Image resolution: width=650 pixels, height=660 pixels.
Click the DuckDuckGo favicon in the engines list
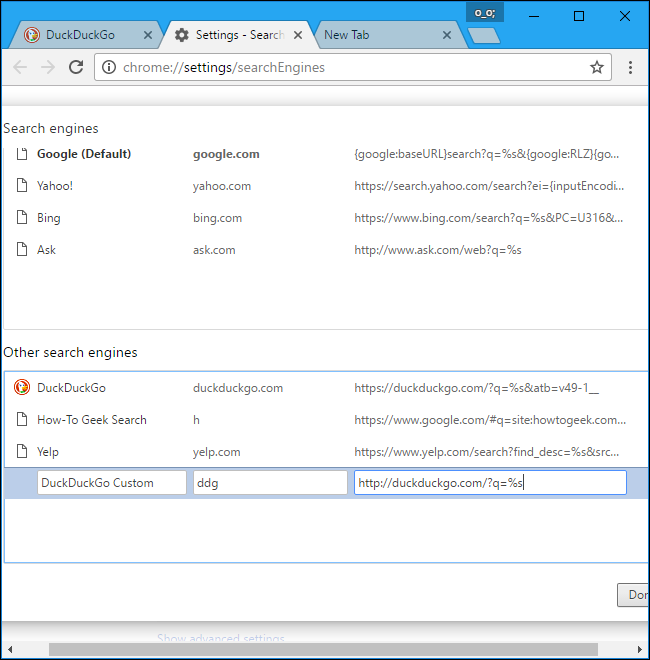click(x=21, y=388)
